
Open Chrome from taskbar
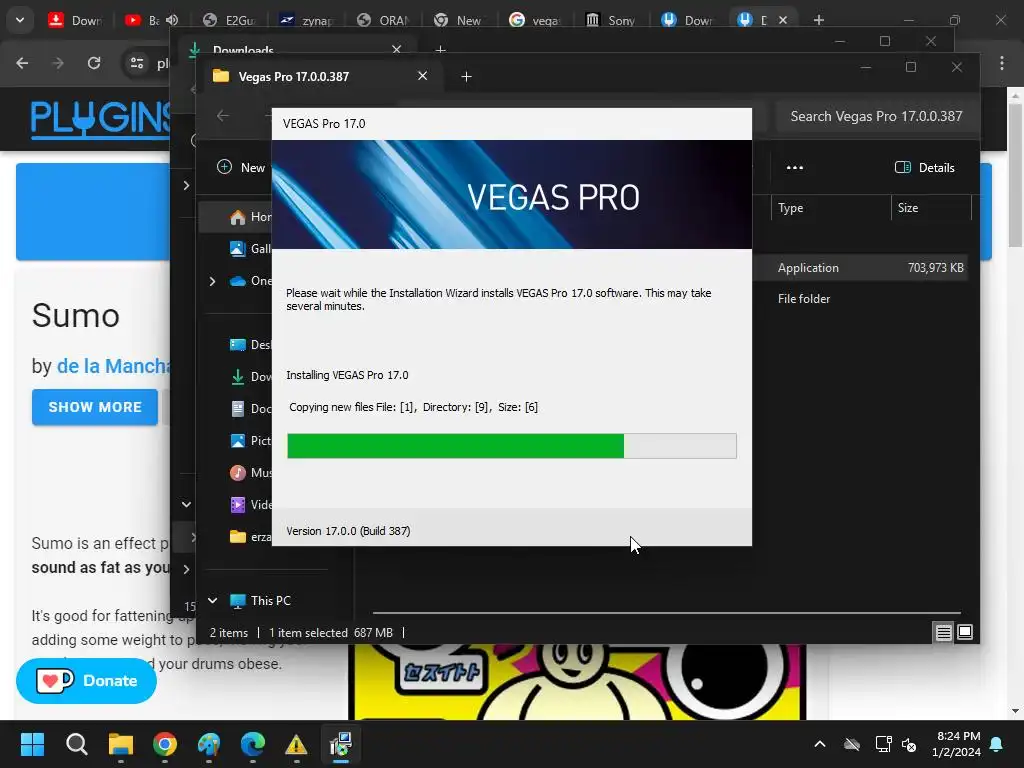[x=165, y=744]
